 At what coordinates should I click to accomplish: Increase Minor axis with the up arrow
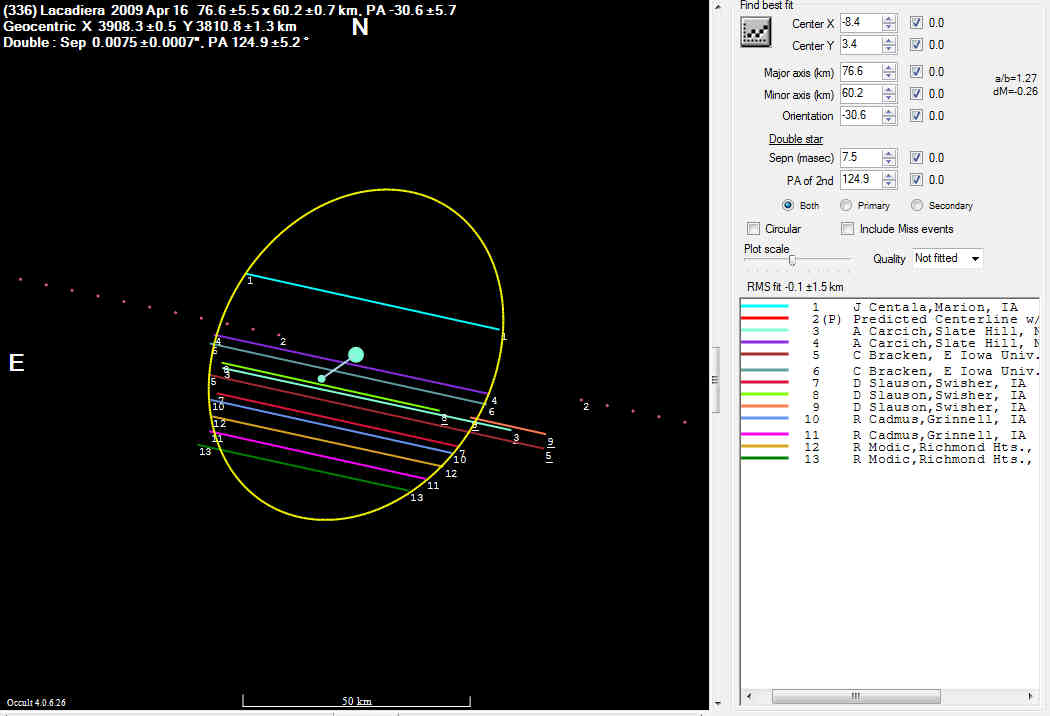(889, 90)
